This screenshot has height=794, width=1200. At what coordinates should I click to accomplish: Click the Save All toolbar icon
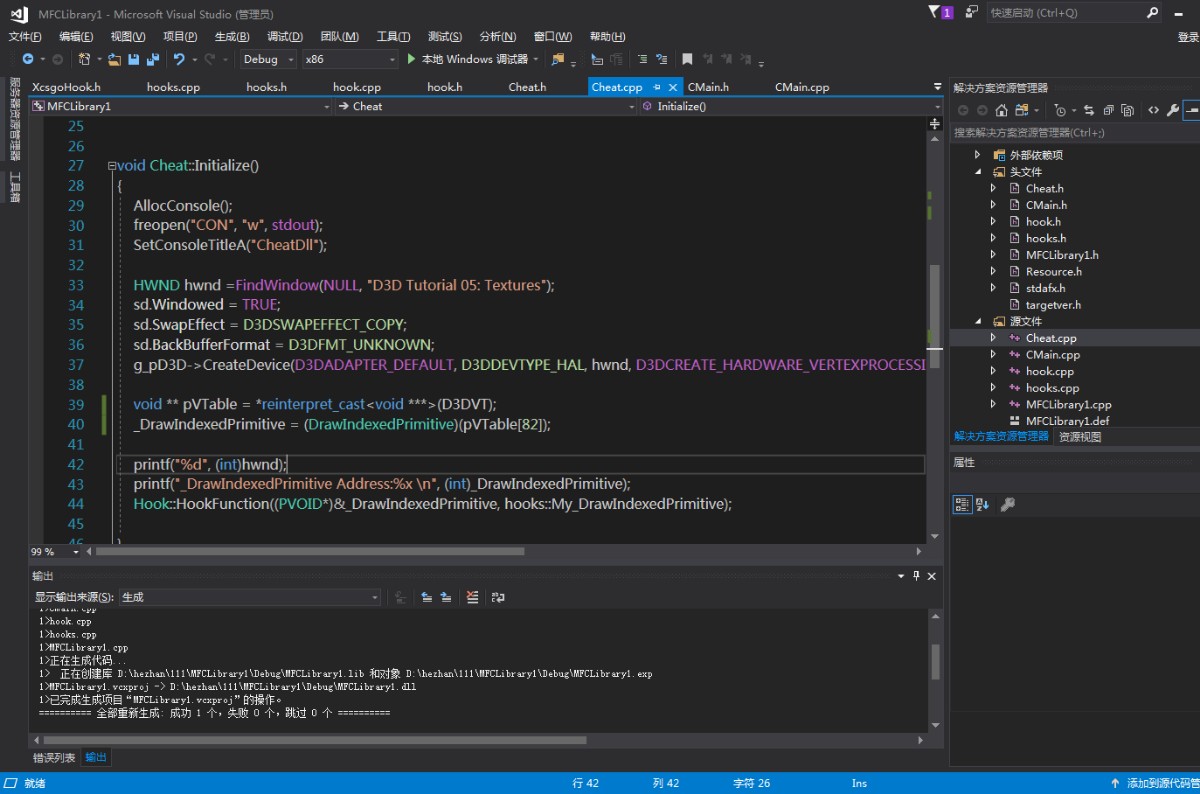(152, 59)
